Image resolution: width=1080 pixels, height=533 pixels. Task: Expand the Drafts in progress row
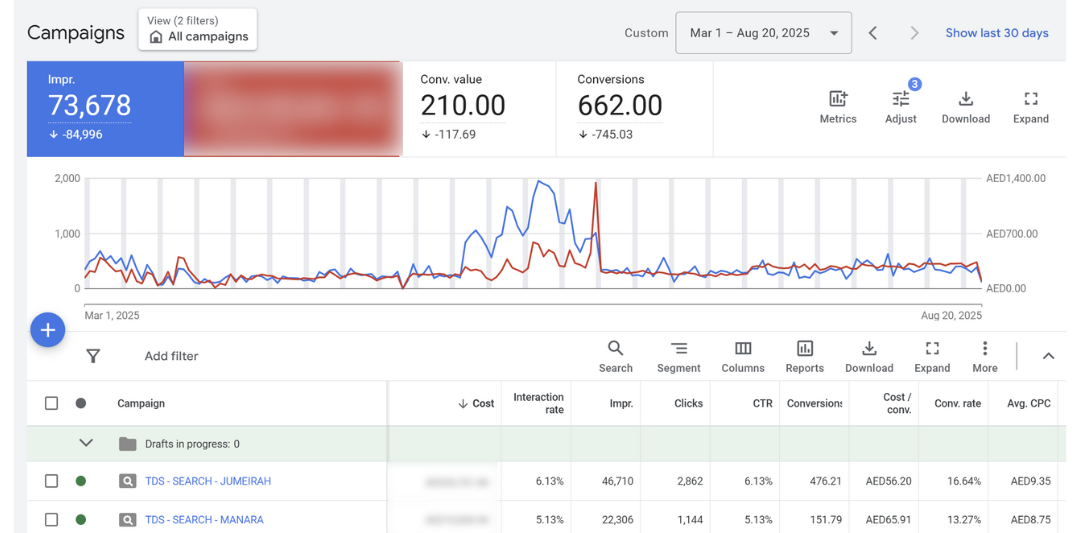86,443
